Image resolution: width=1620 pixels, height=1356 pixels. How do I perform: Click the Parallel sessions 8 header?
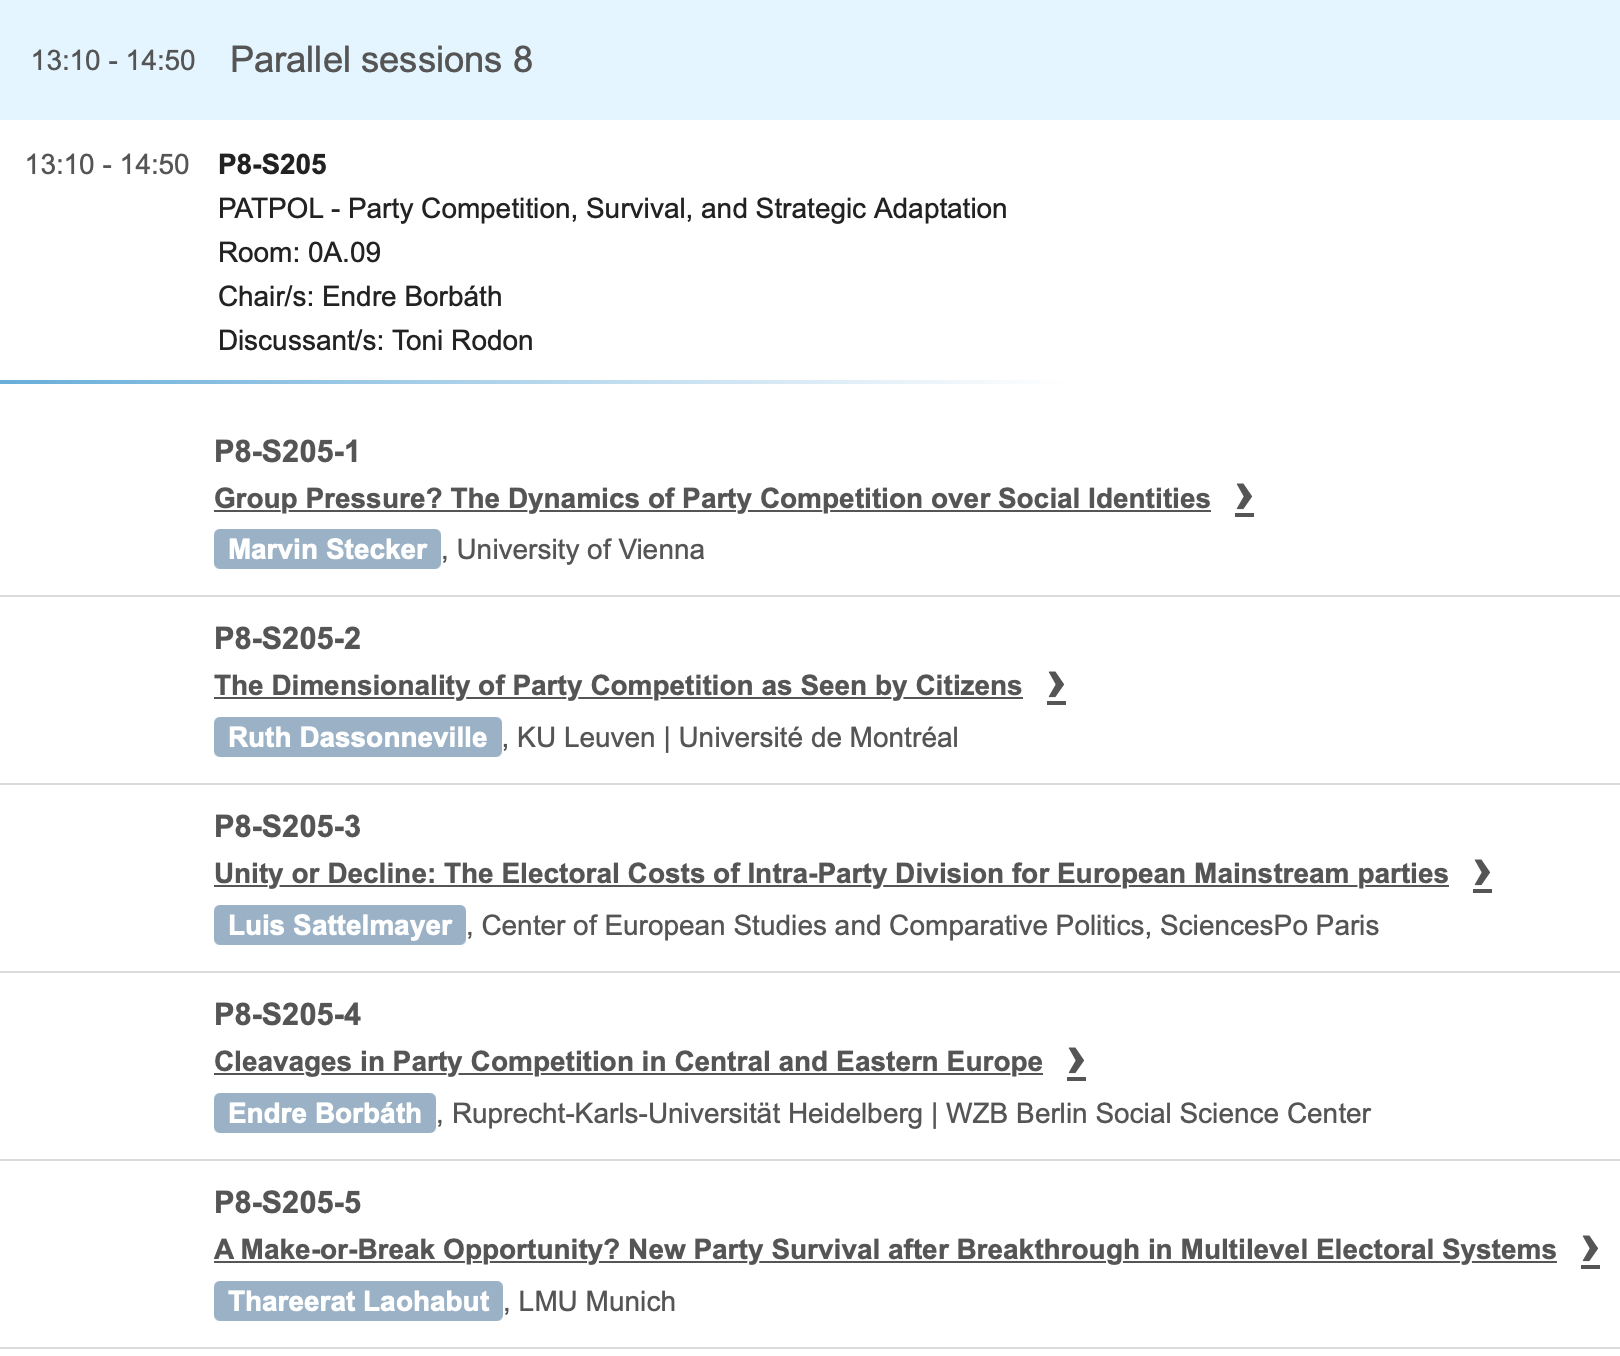381,60
